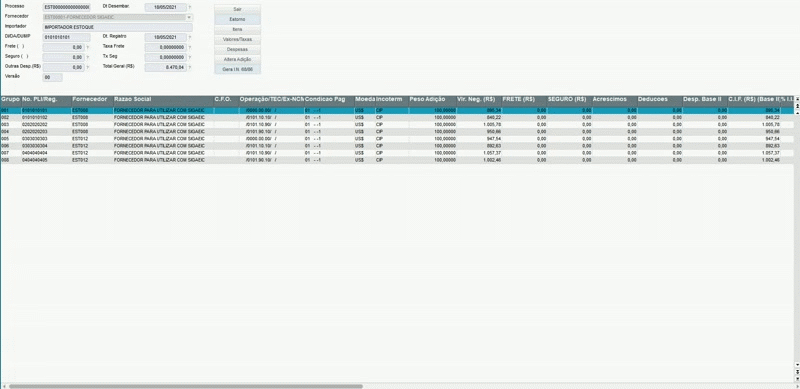Select the C.F.O. column header
Image resolution: width=800 pixels, height=389 pixels.
coord(226,99)
